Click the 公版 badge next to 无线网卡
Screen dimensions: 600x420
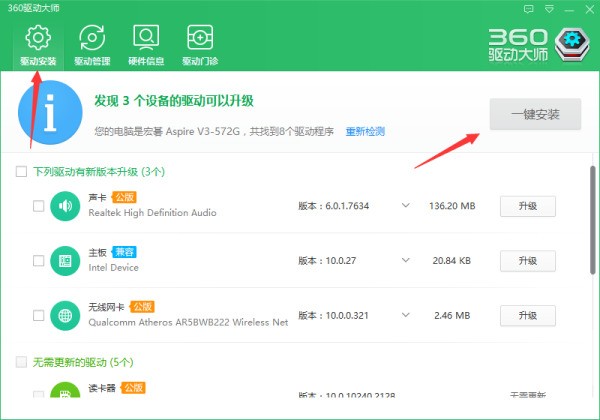[x=142, y=307]
